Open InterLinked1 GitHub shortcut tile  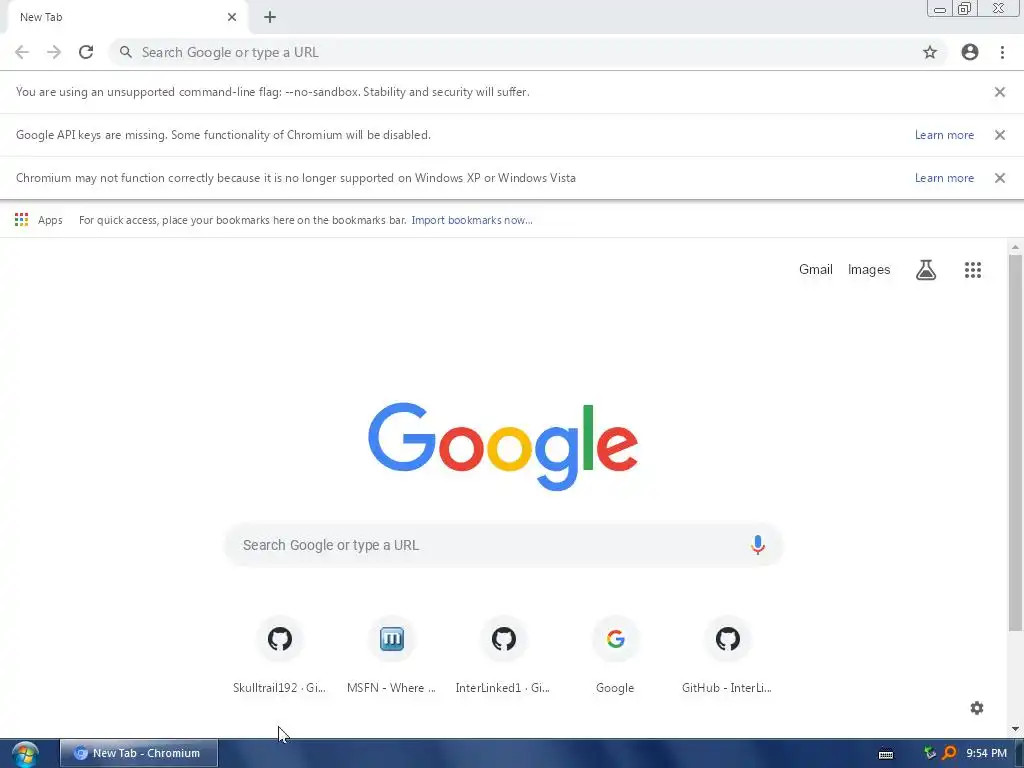[503, 656]
